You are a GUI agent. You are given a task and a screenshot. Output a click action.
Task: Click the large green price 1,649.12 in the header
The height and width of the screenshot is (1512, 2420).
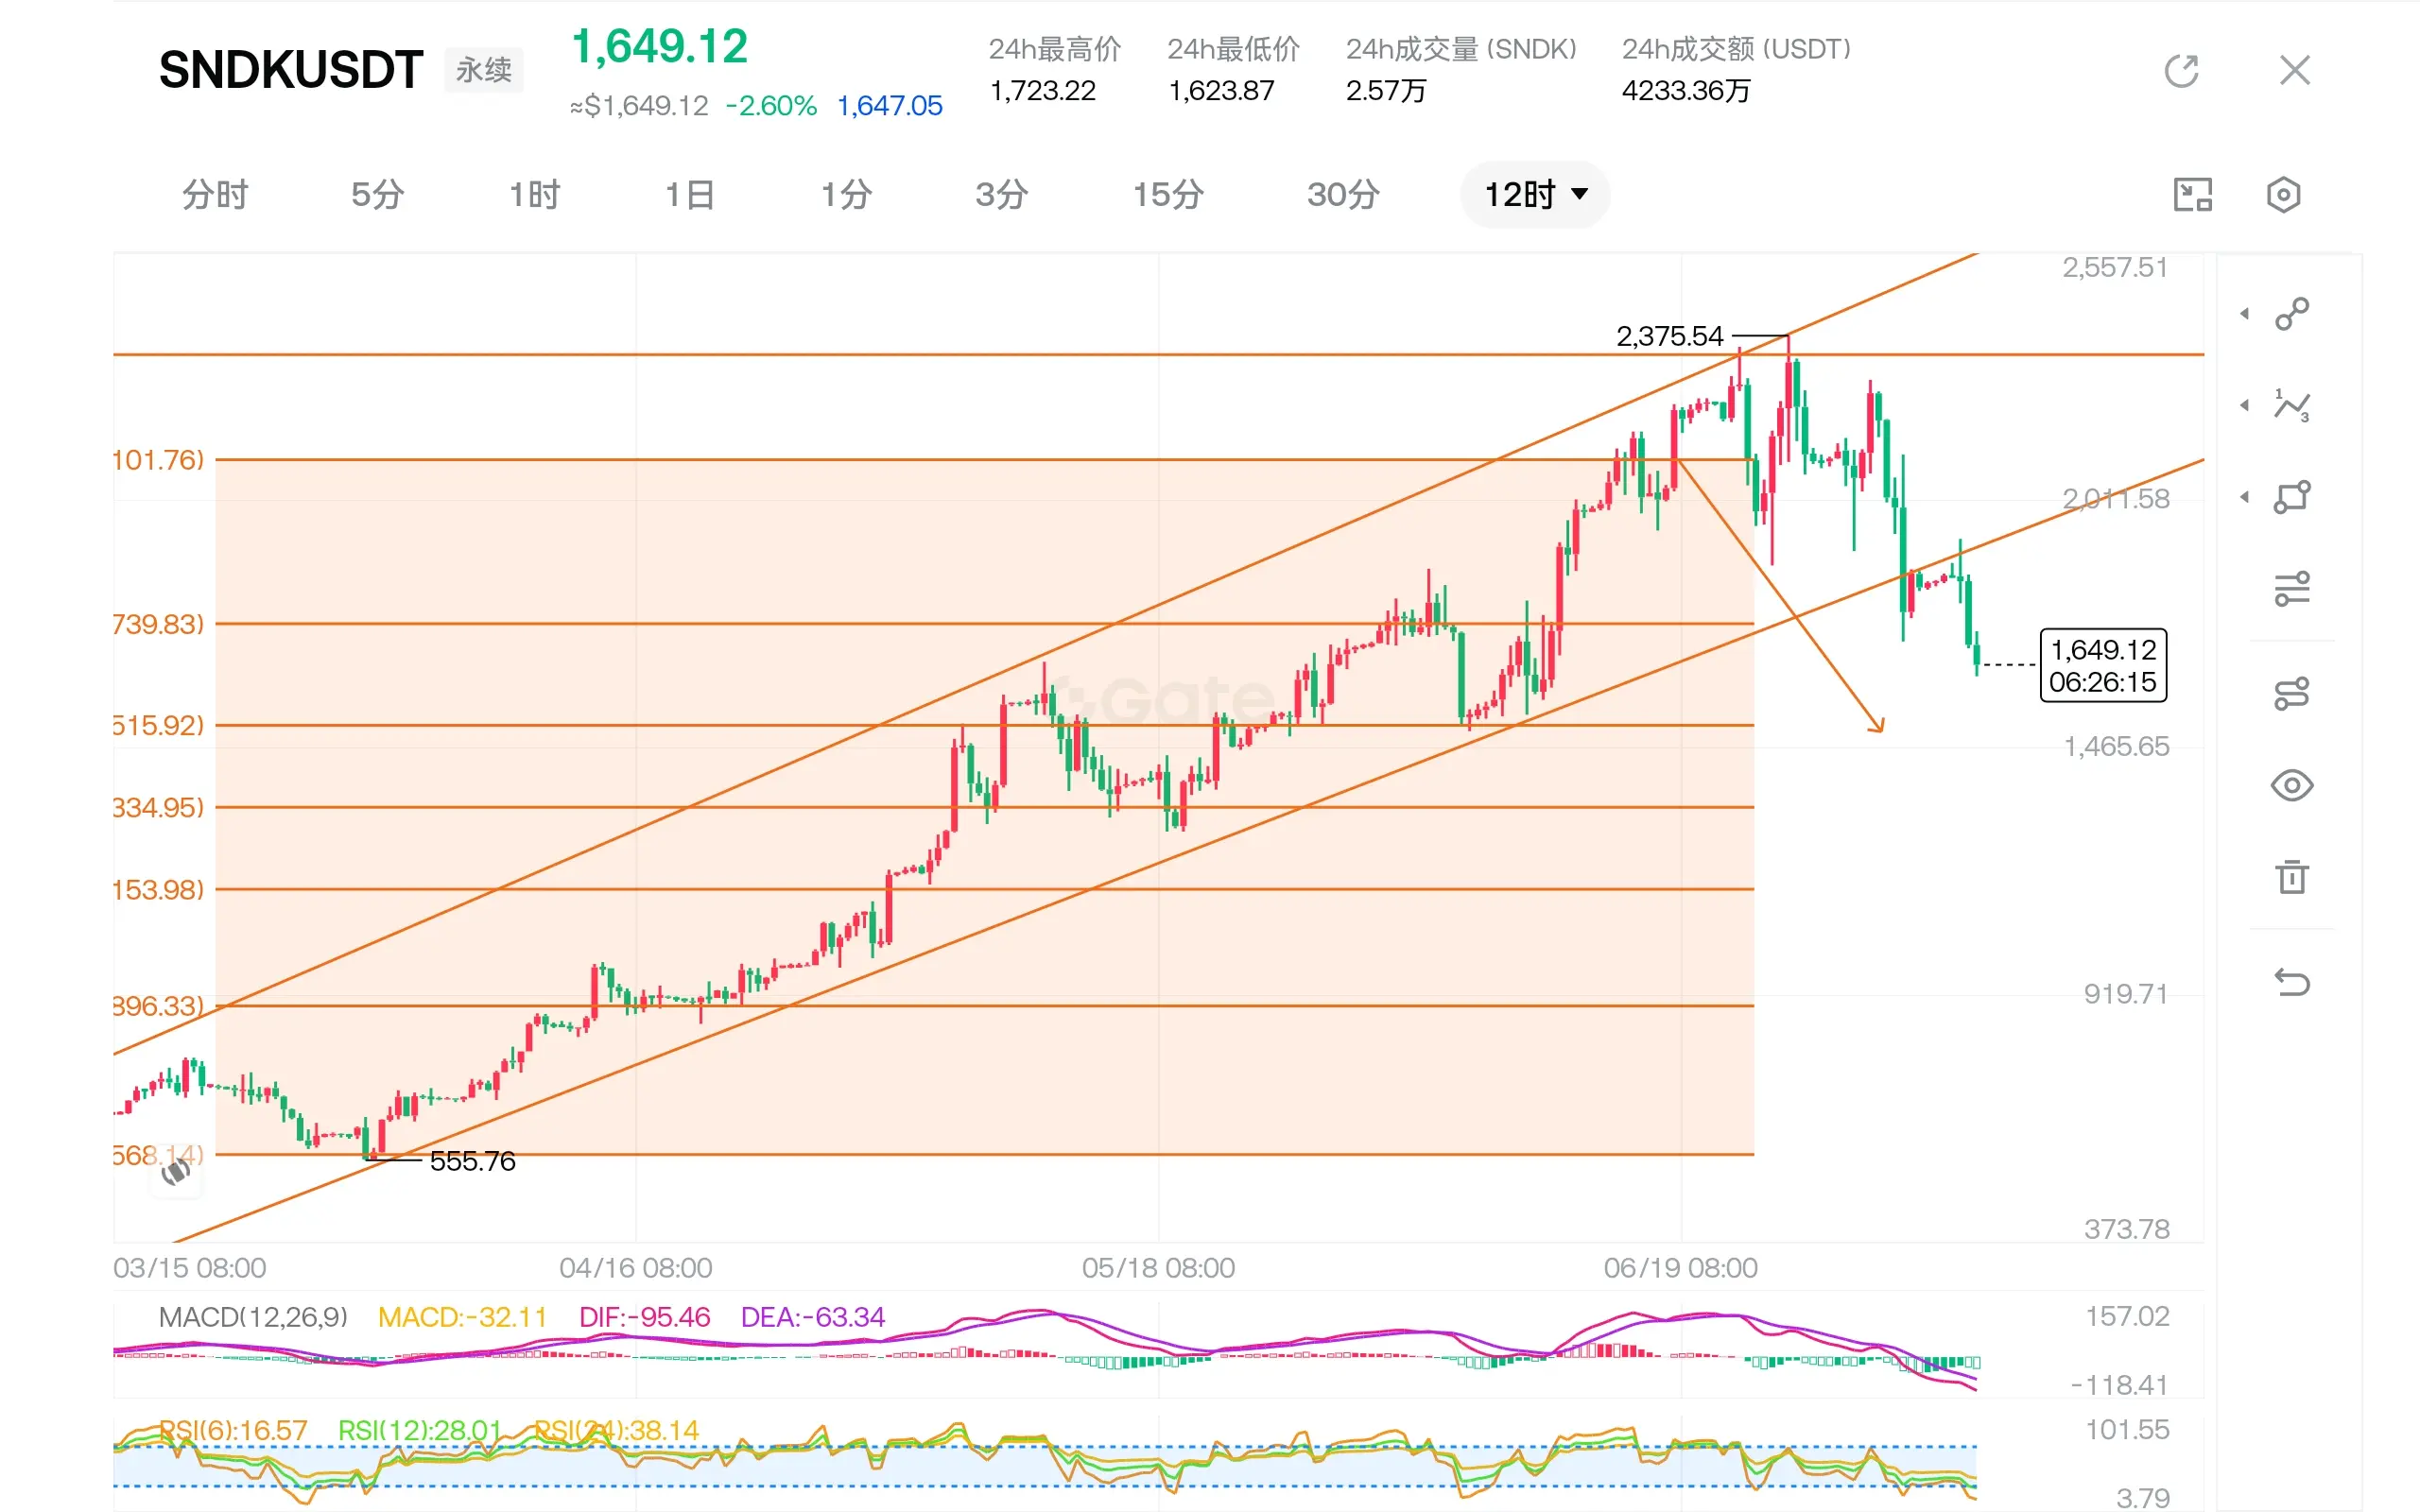tap(659, 47)
